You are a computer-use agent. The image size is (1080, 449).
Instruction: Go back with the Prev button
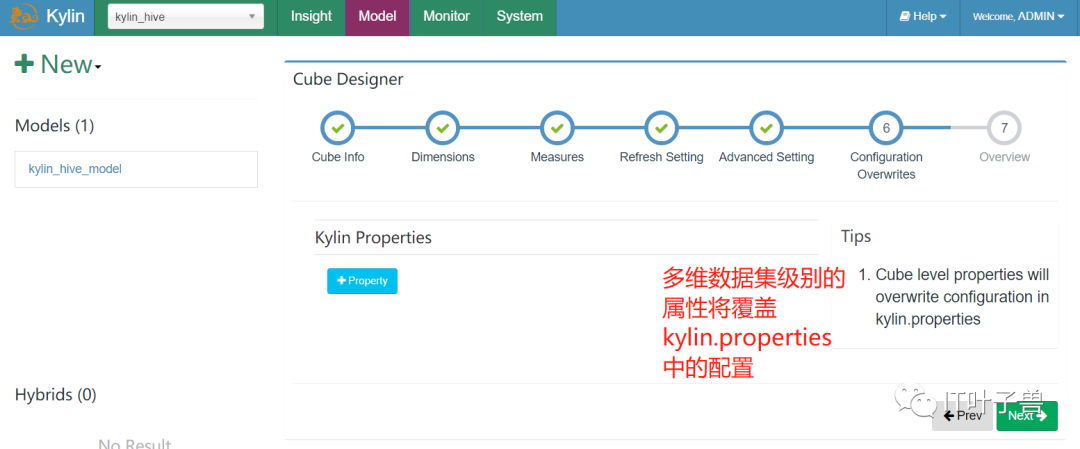962,415
